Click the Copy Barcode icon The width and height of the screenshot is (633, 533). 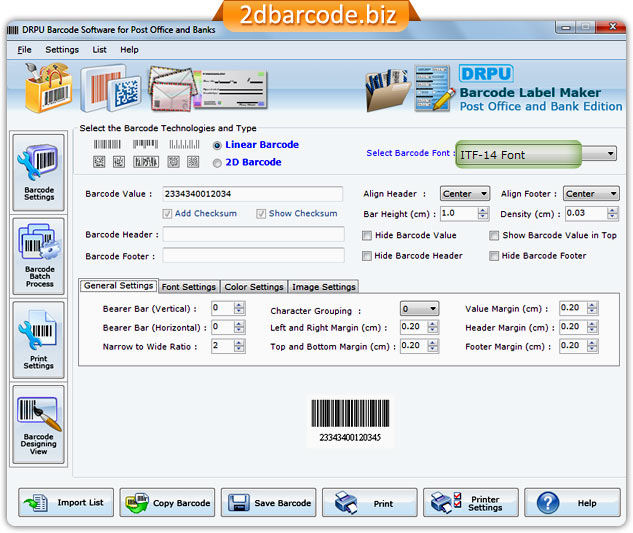click(137, 503)
